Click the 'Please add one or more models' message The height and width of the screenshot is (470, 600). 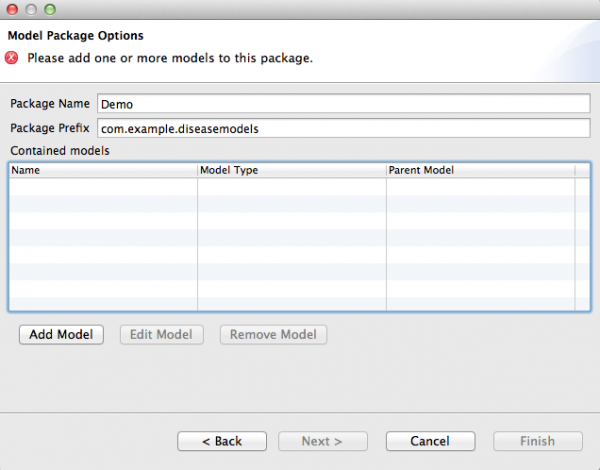170,58
